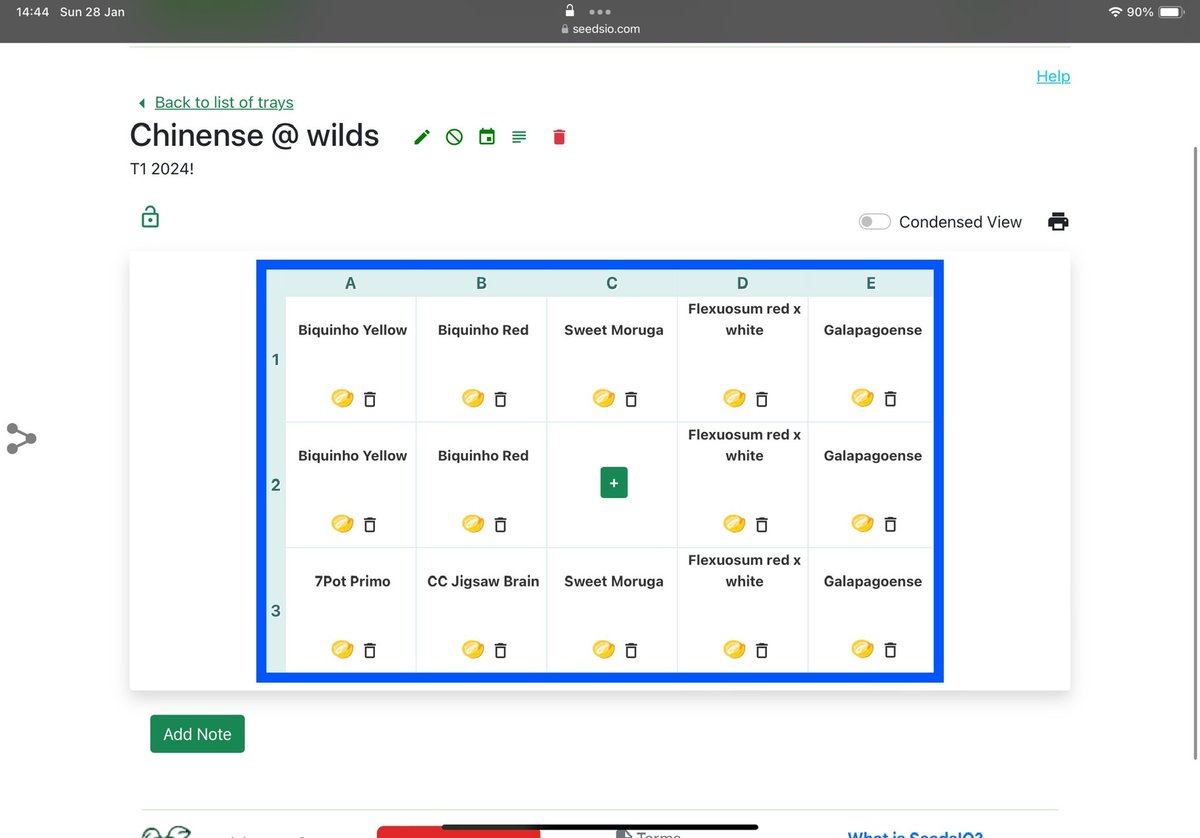Delete Biquinho Red in cell B2
The height and width of the screenshot is (838, 1200).
501,524
